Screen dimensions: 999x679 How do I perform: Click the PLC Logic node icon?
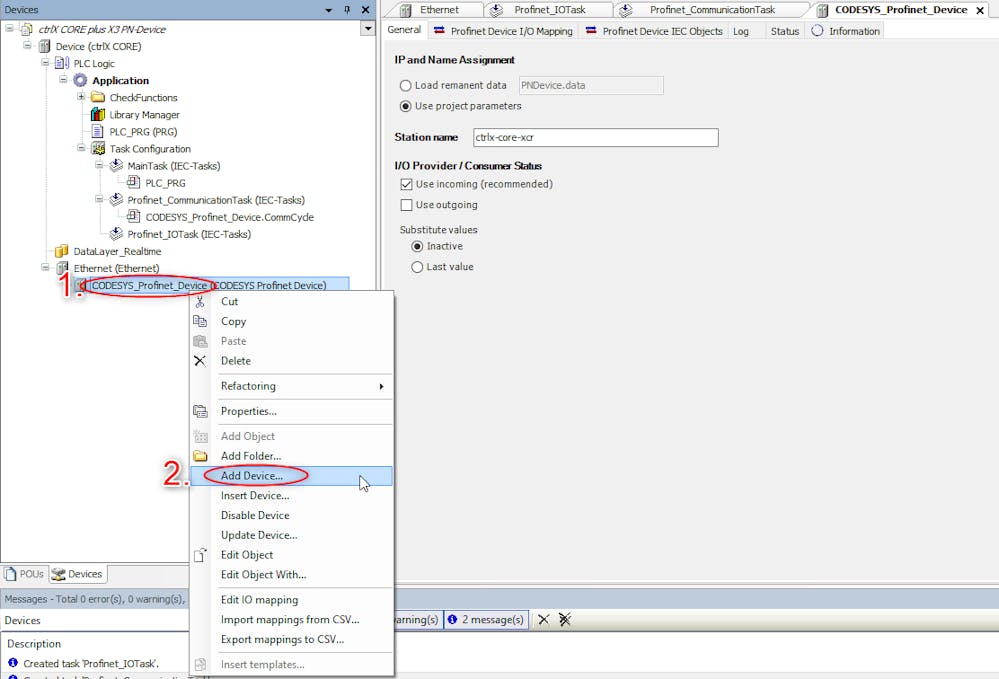pyautogui.click(x=62, y=63)
